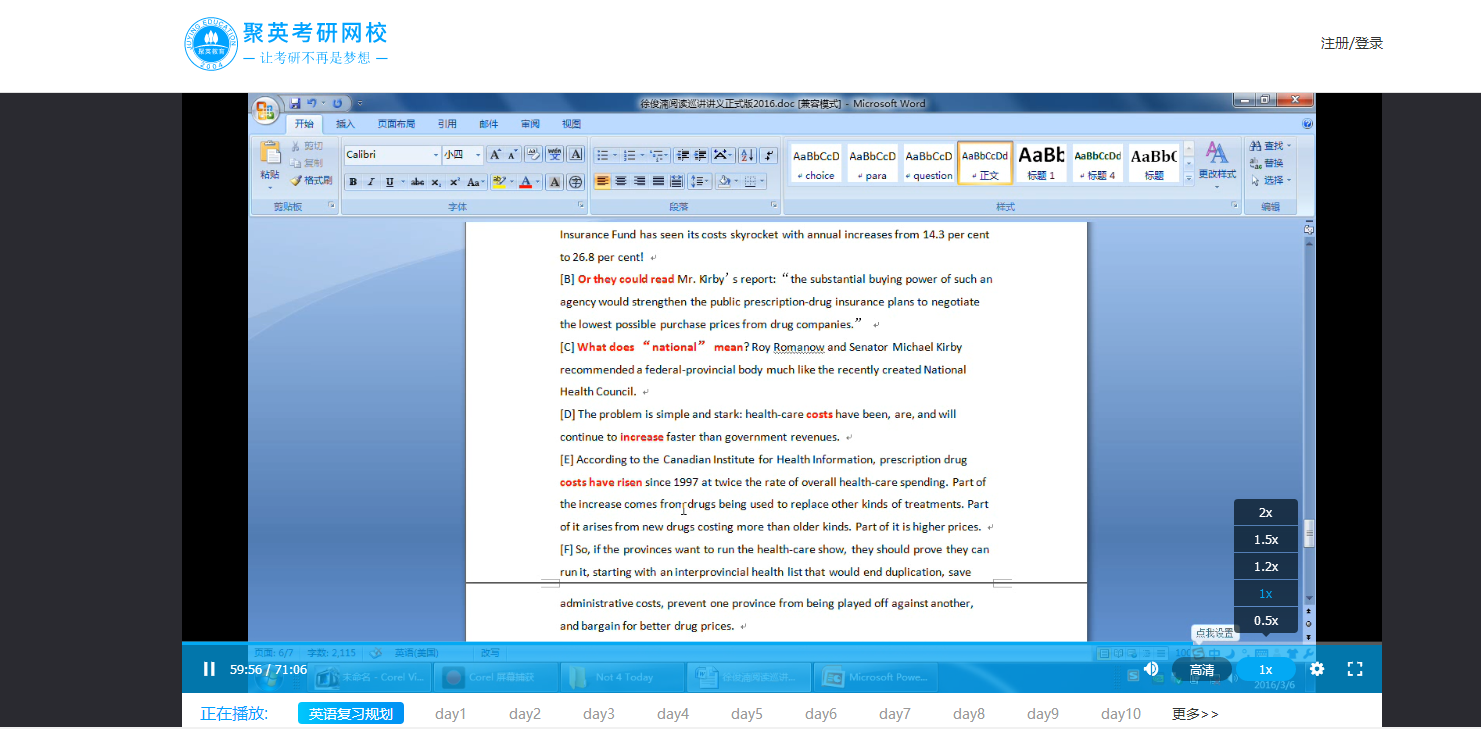
Task: Click the Undo arrow in Quick Access toolbar
Action: (312, 103)
